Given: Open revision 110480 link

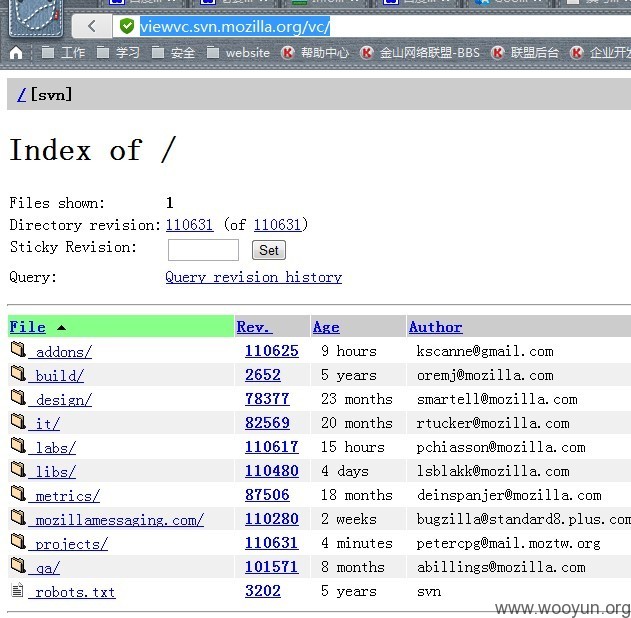Looking at the screenshot, I should coord(272,471).
